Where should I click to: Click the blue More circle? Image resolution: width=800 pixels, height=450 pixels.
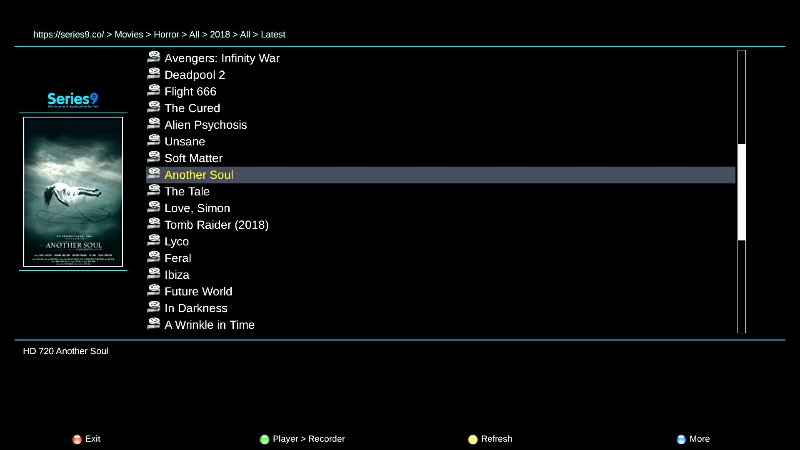point(681,439)
